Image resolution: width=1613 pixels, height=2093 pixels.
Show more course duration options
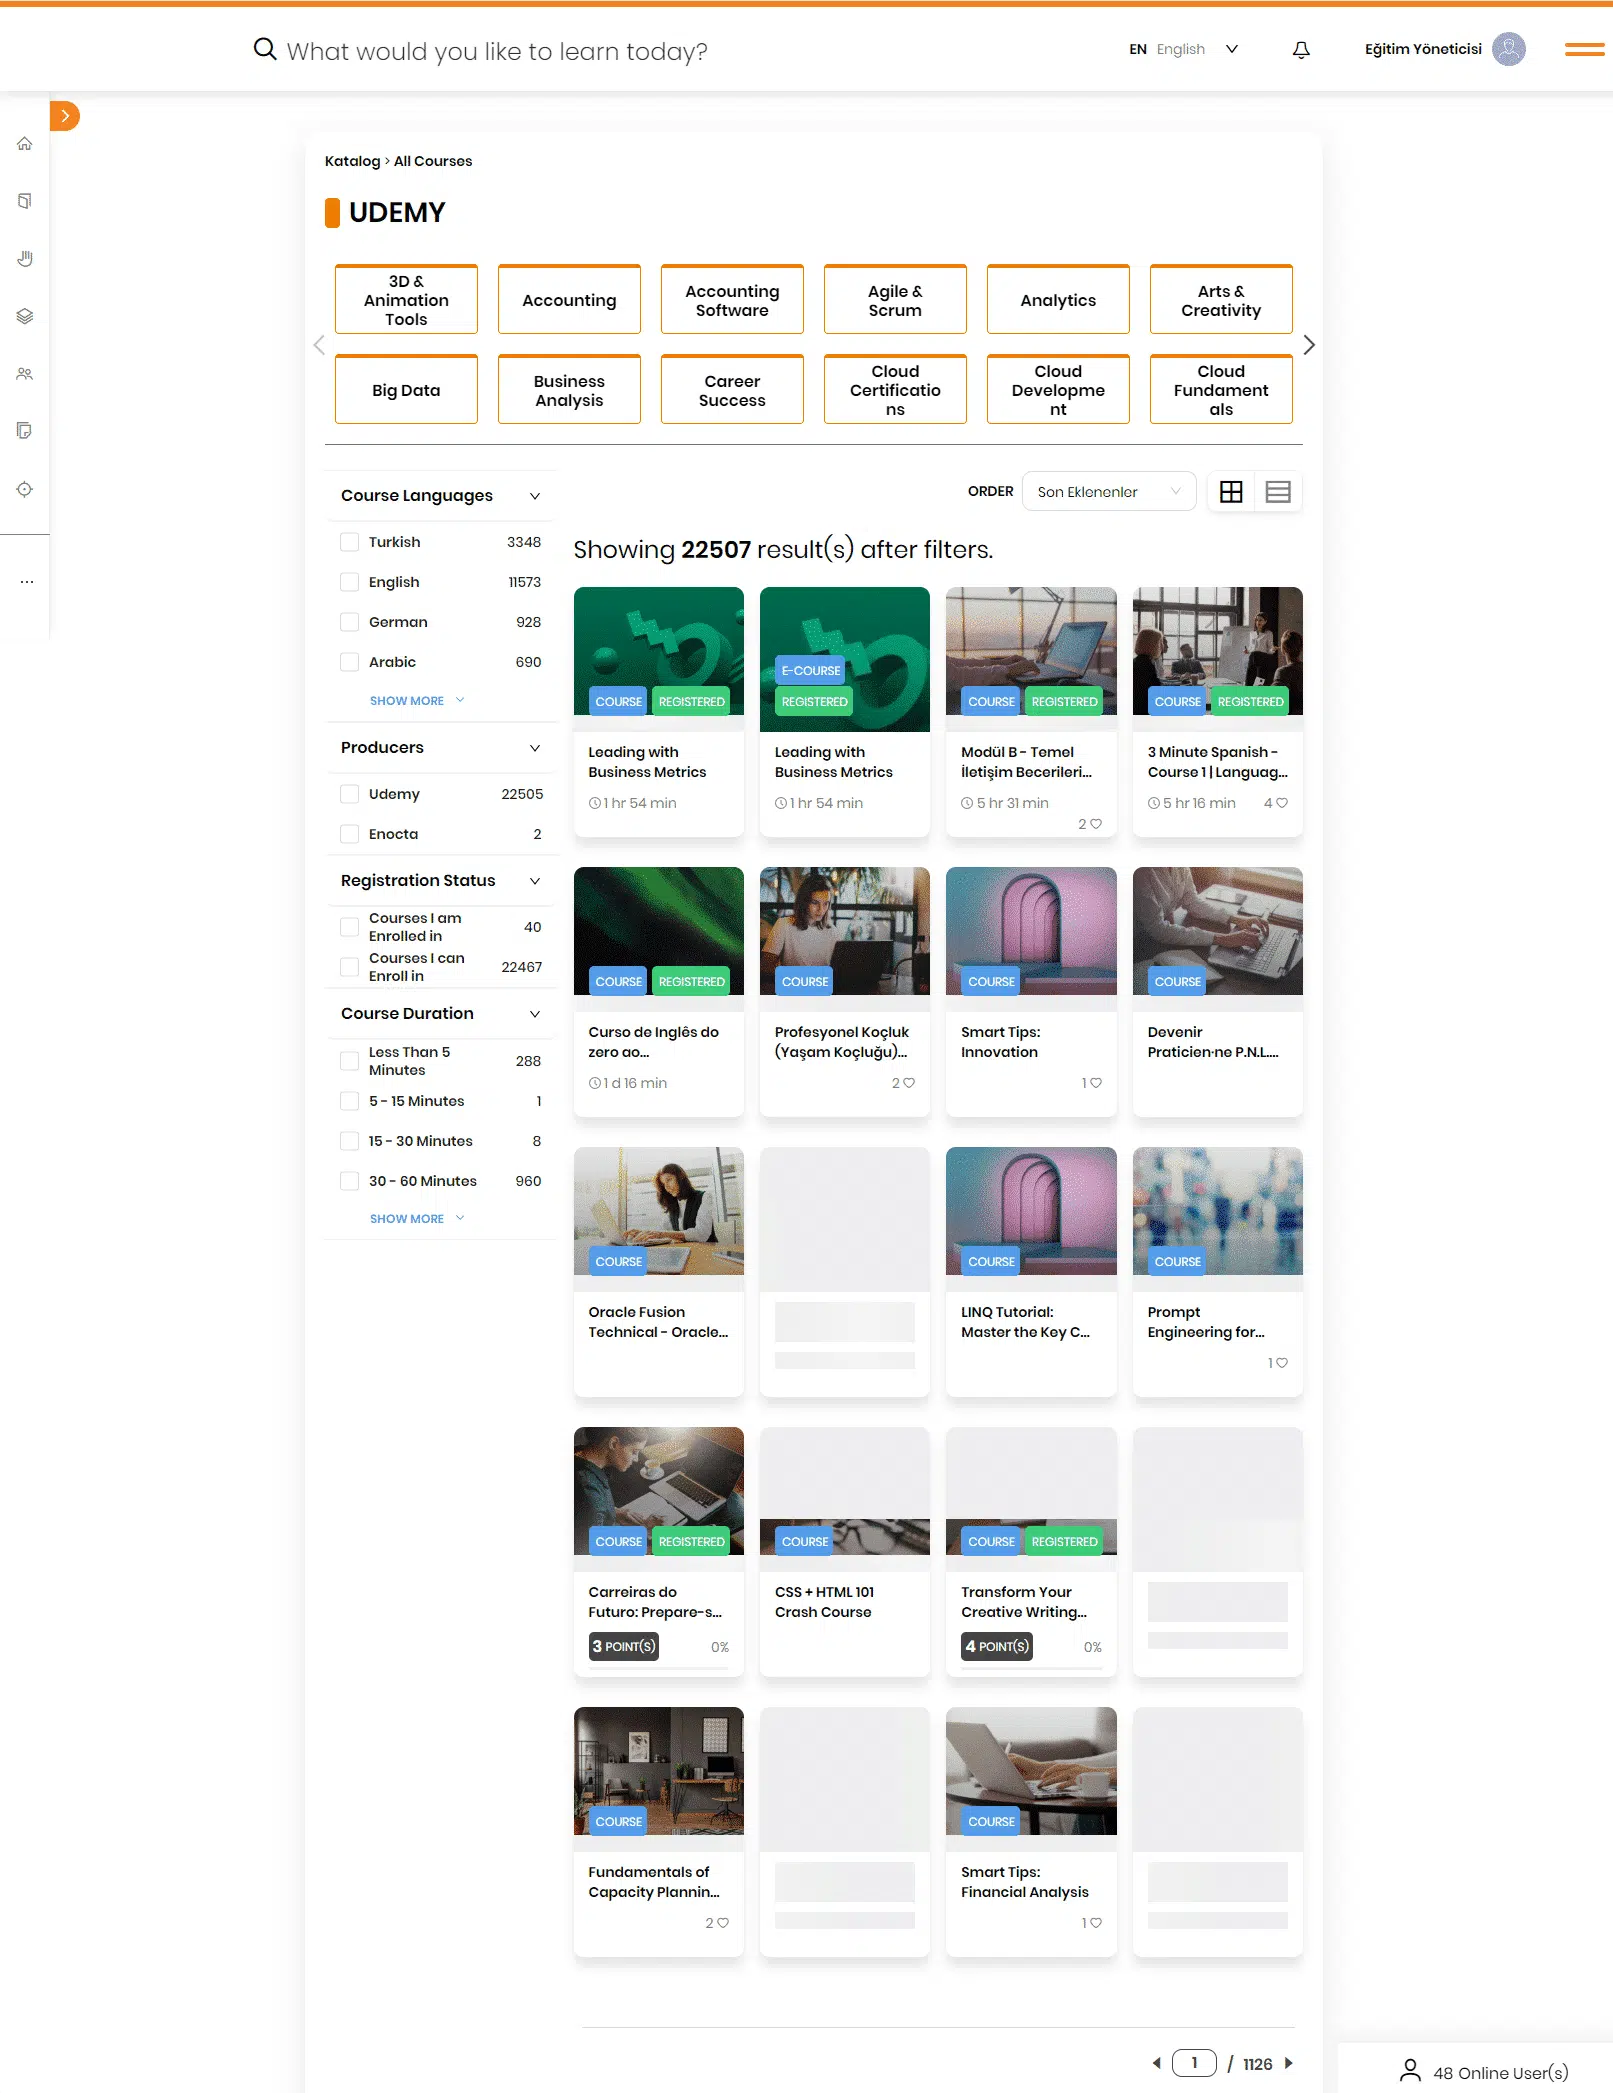(x=417, y=1219)
